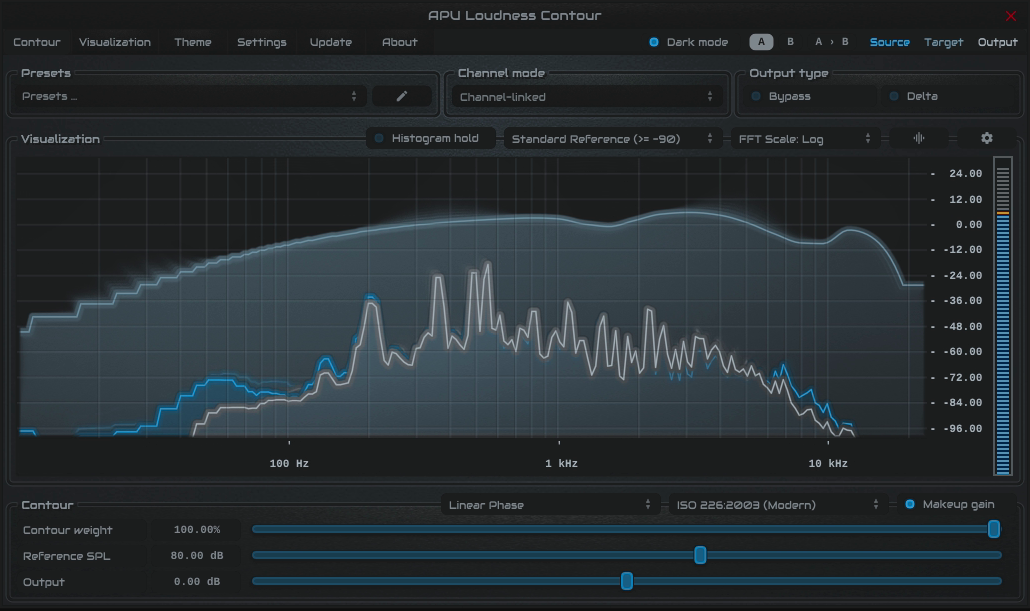Click the 1 kHz axis label

[561, 463]
